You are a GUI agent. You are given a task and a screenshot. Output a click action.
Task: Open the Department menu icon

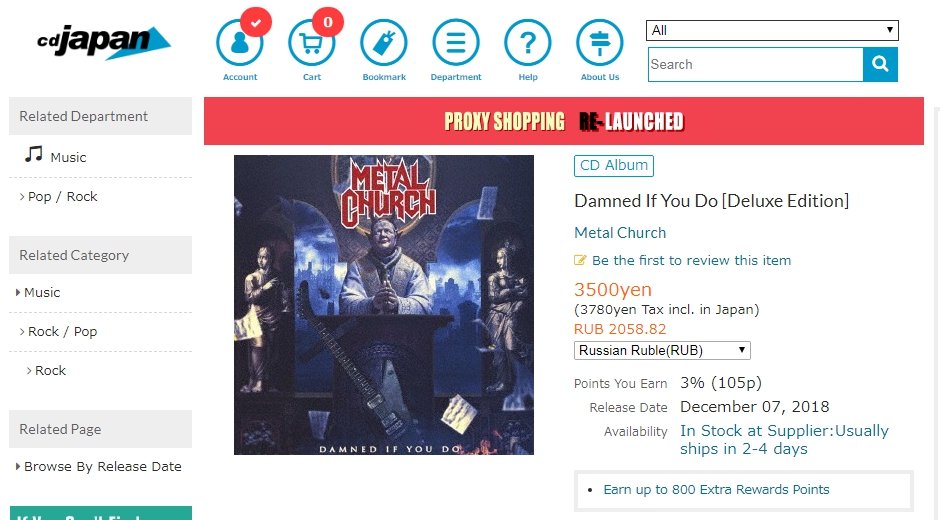(456, 43)
